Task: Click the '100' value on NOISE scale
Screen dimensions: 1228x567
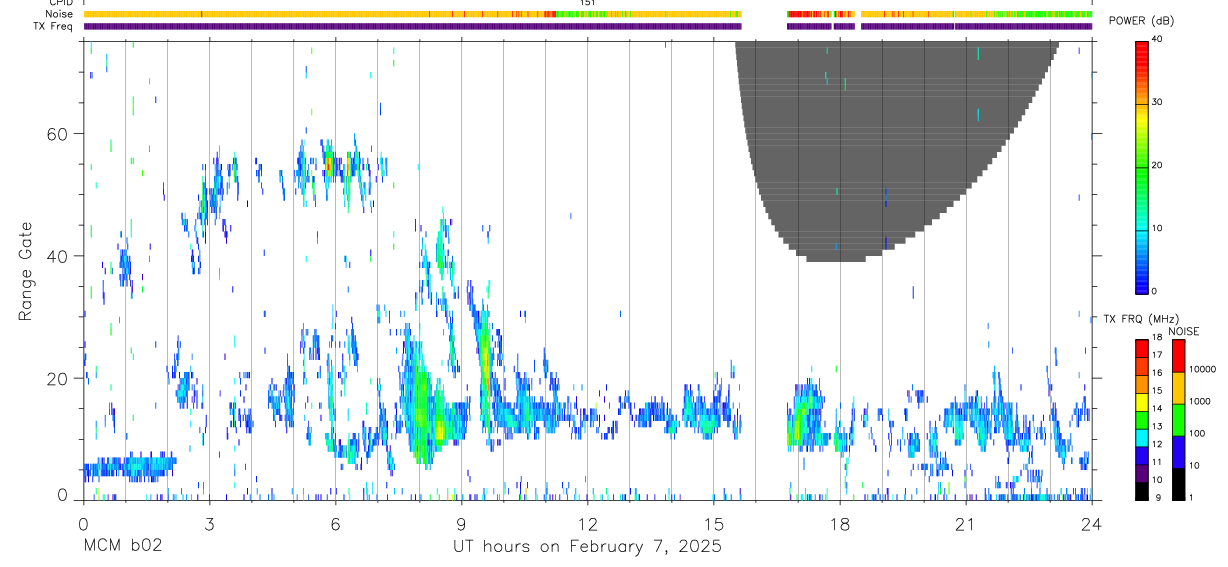Action: pyautogui.click(x=1198, y=433)
